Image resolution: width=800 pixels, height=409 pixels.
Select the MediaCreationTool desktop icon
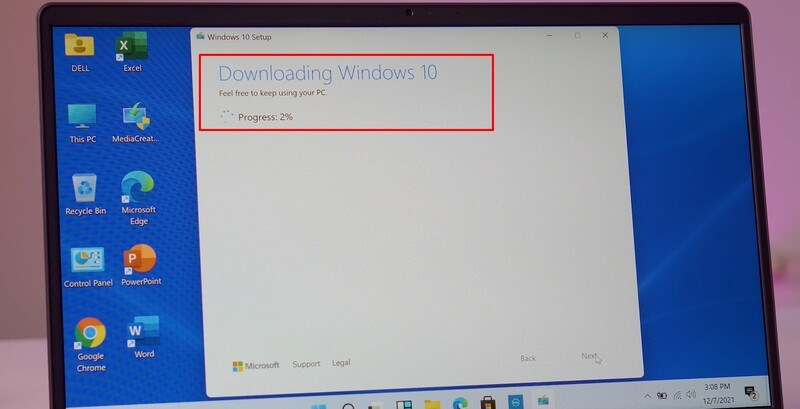(x=136, y=123)
